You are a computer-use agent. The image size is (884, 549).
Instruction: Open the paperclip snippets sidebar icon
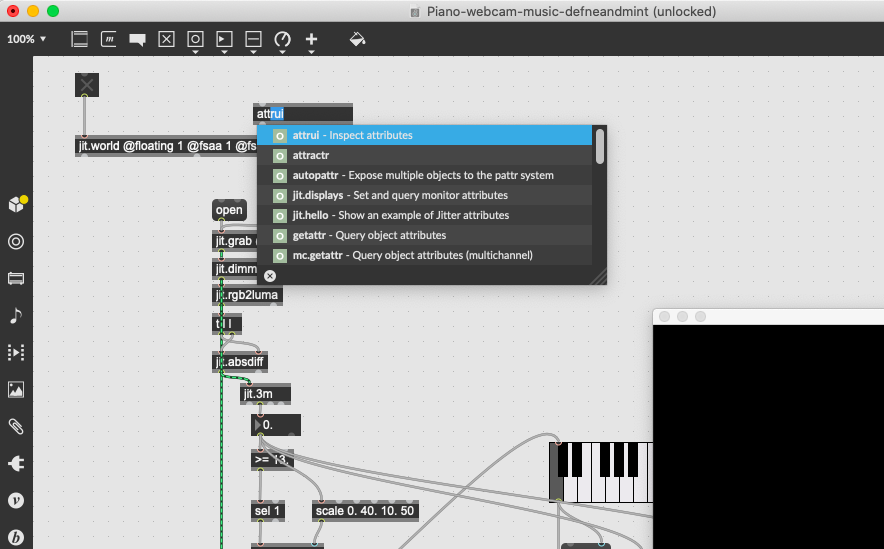click(16, 426)
